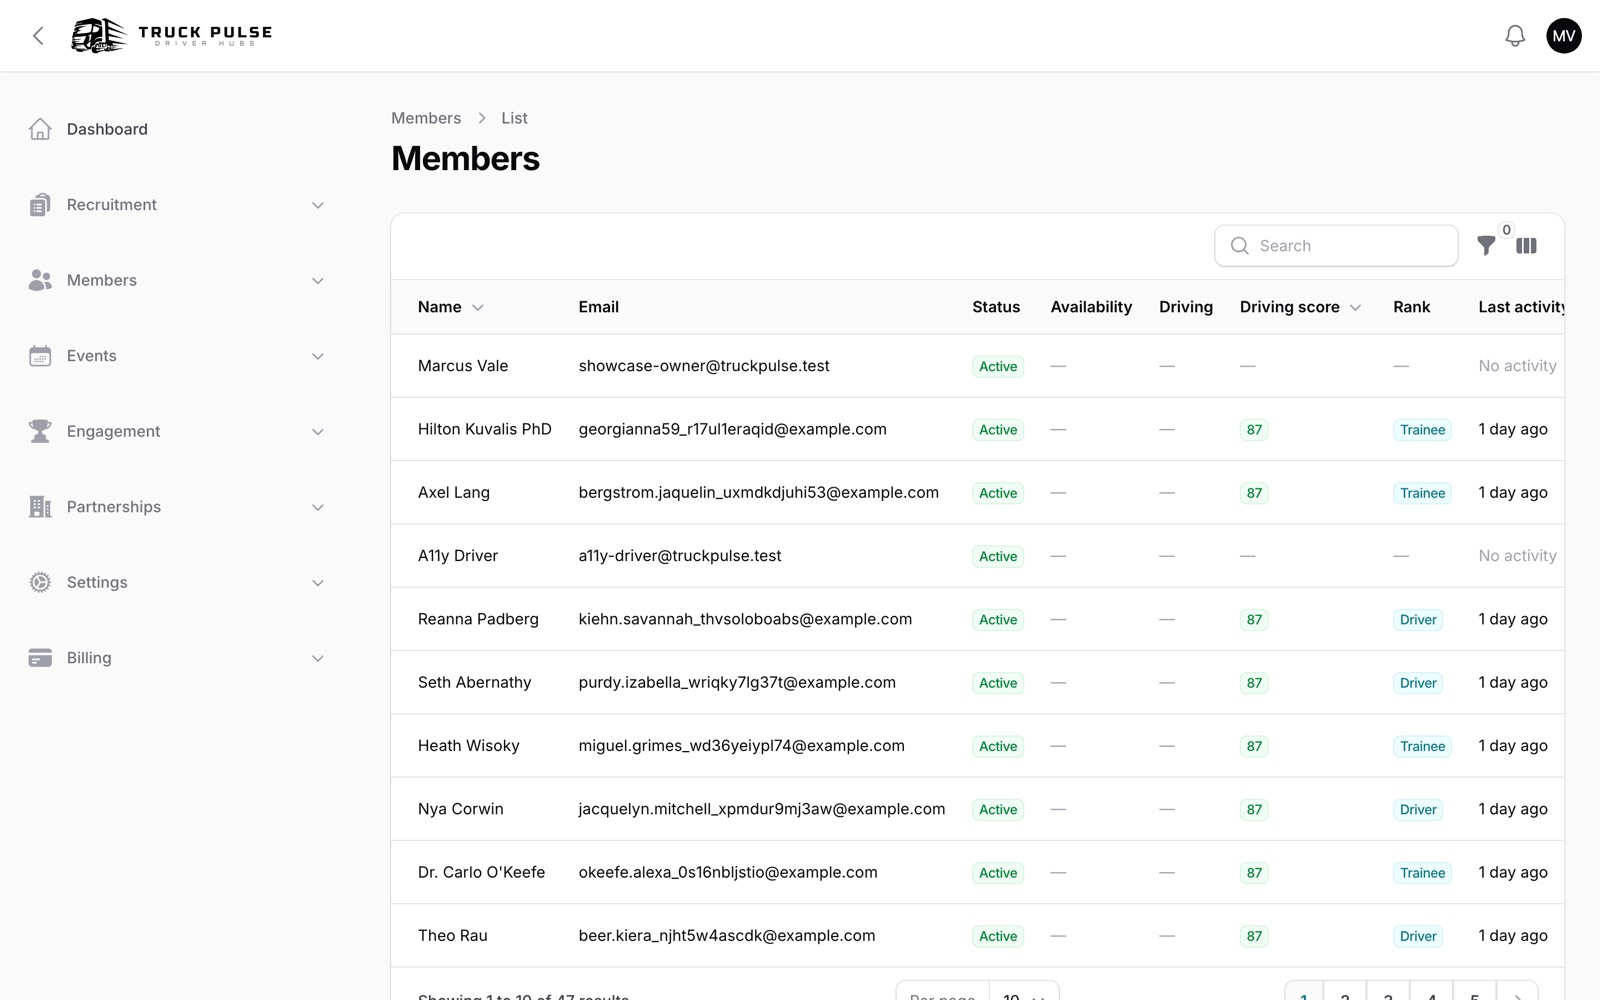Click the Dashboard home icon

[x=40, y=129]
